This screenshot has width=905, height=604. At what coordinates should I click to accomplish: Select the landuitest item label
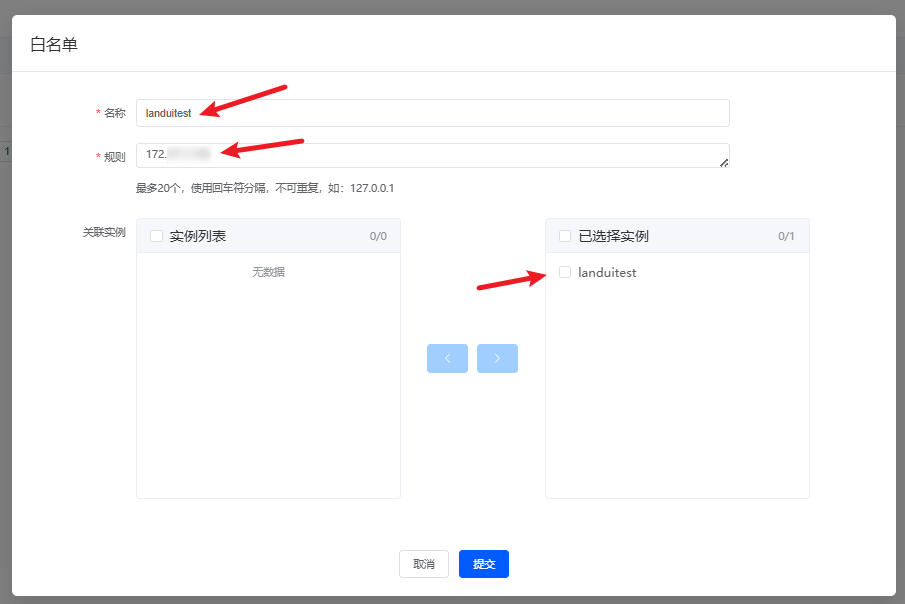point(607,272)
